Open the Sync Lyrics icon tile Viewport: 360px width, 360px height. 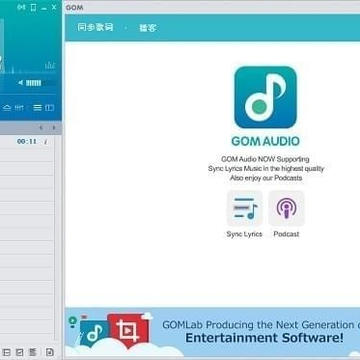tap(245, 208)
